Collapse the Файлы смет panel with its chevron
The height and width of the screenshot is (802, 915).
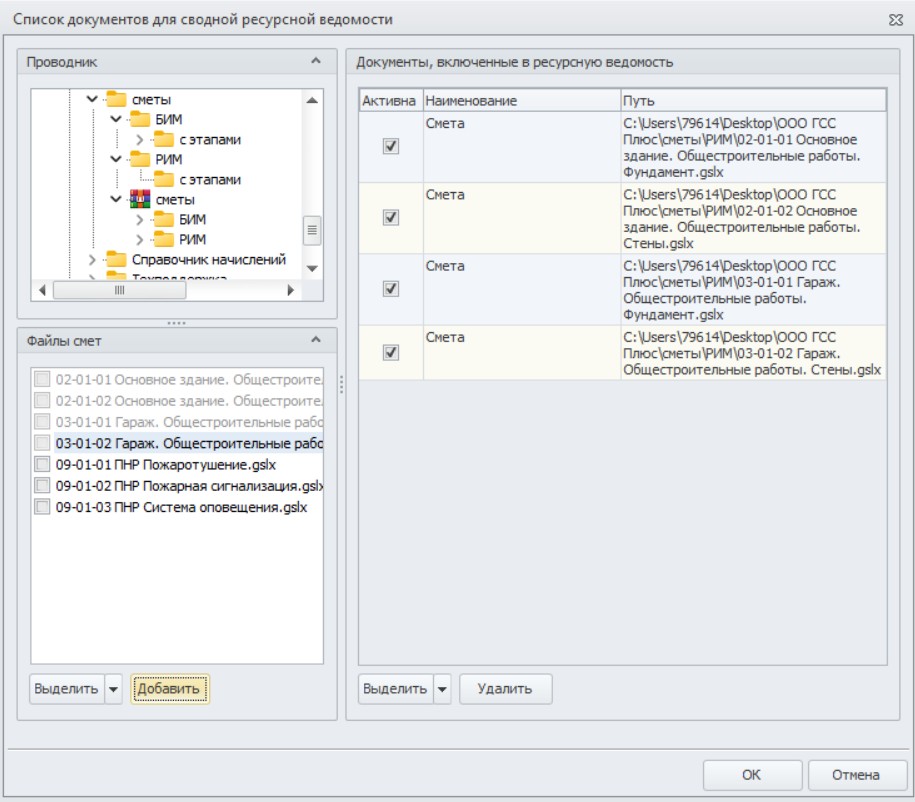(316, 340)
